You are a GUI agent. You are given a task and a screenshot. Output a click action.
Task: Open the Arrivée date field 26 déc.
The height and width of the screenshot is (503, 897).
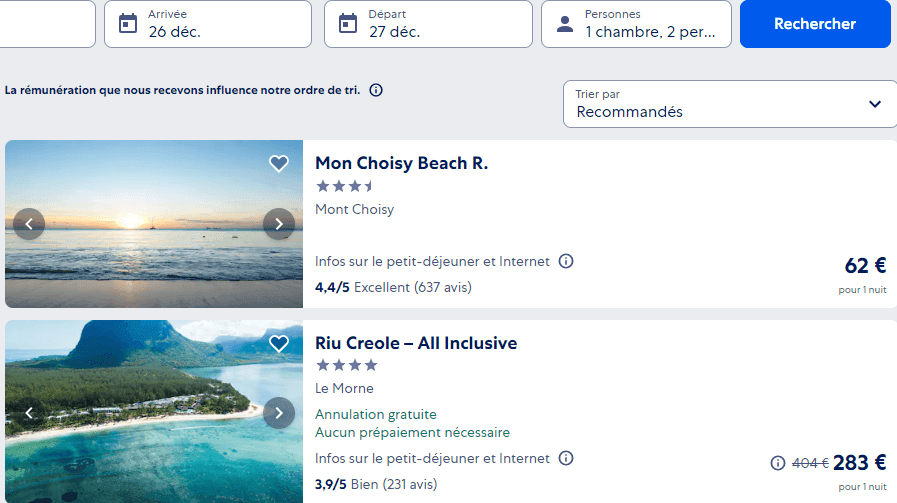click(208, 23)
